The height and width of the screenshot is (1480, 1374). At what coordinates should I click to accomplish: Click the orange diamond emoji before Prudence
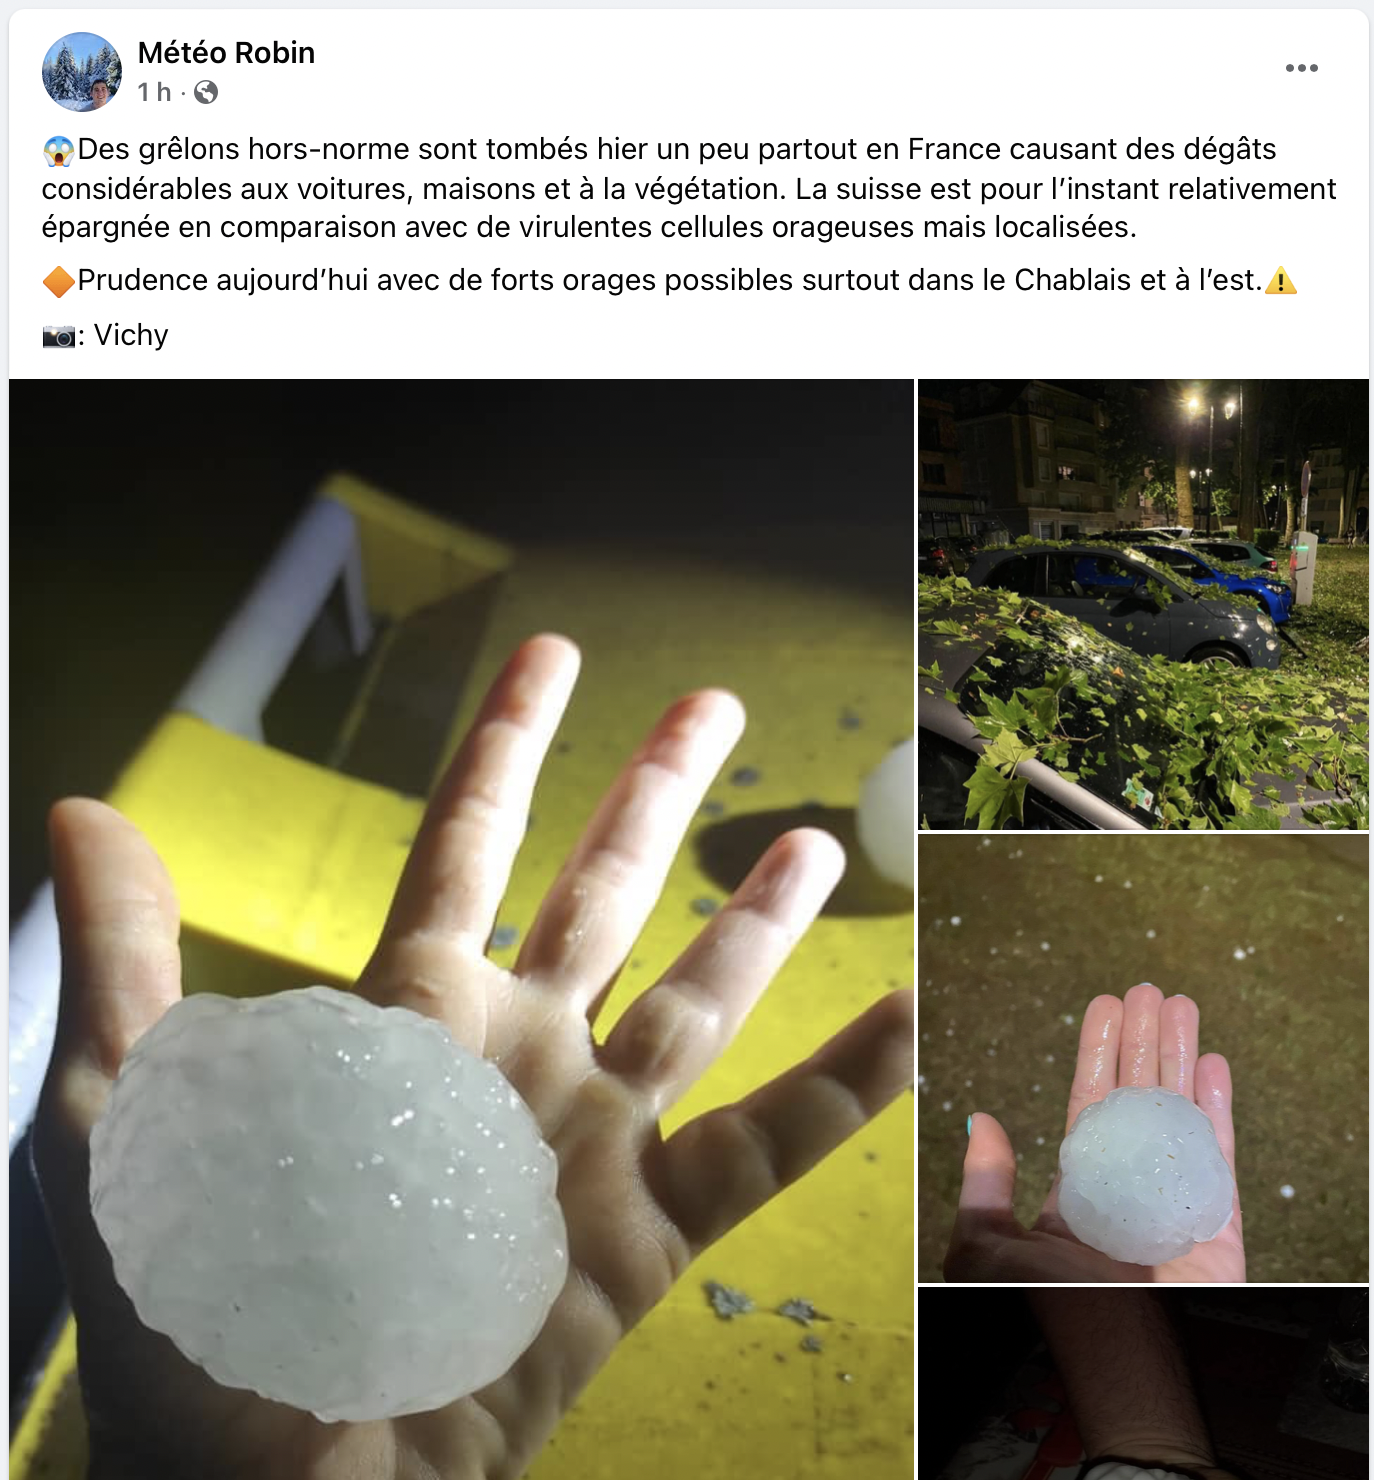click(59, 282)
